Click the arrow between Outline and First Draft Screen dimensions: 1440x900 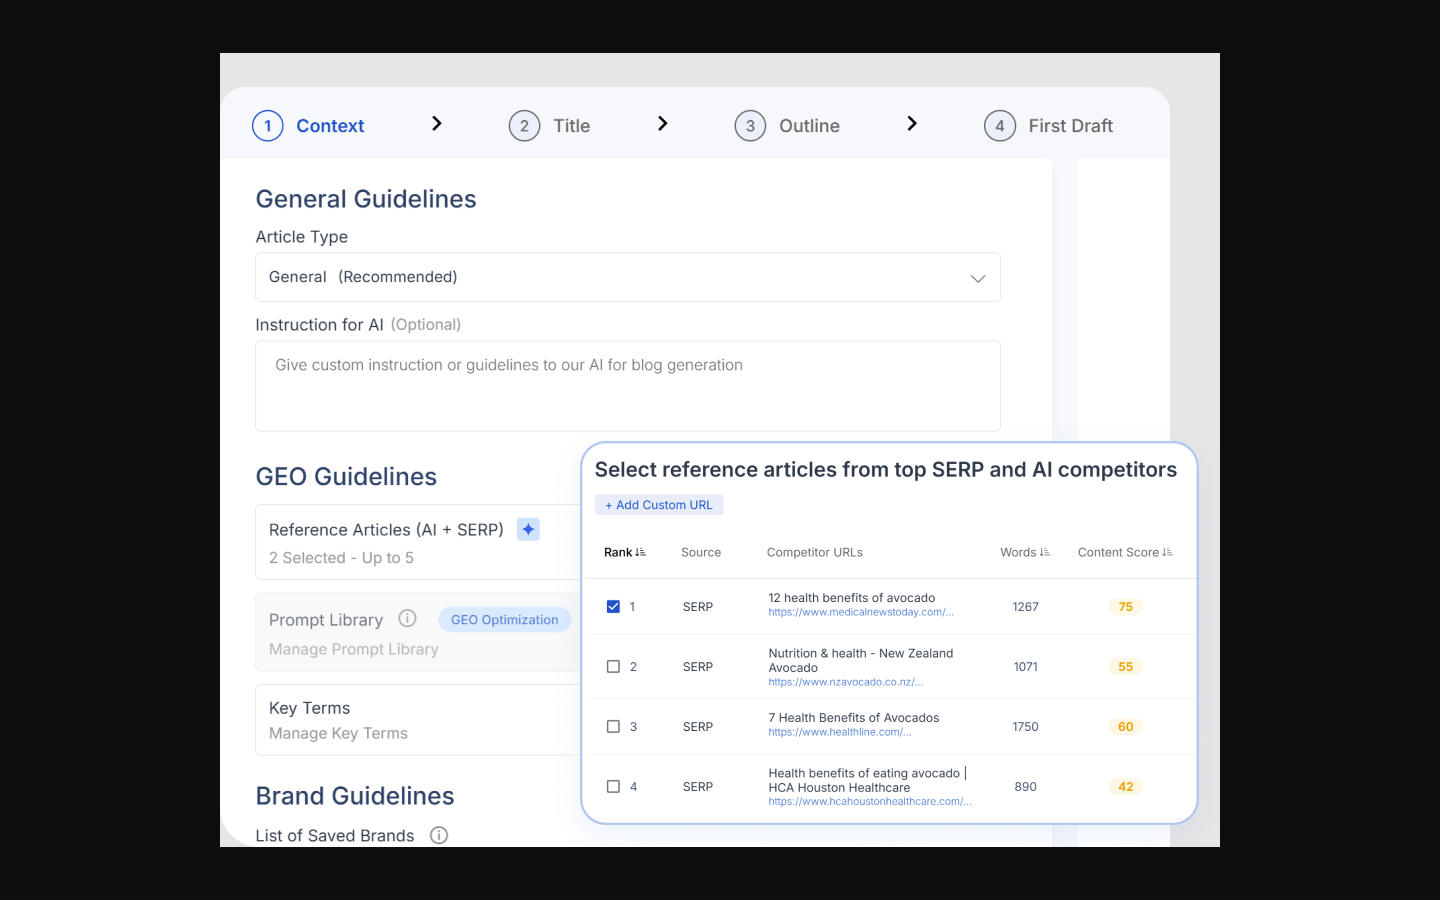[911, 123]
